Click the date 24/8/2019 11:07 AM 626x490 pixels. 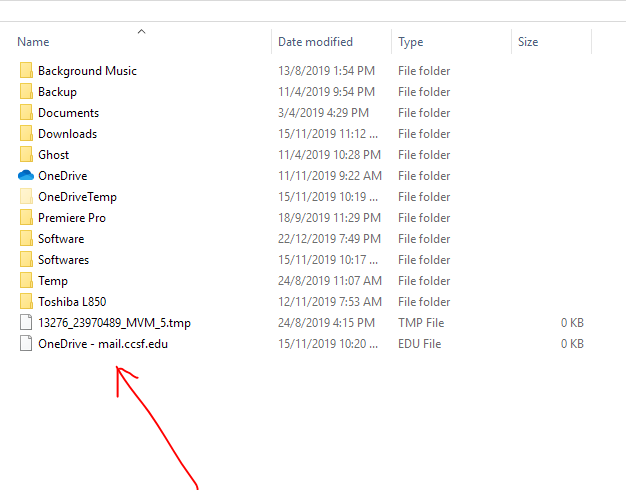pyautogui.click(x=330, y=281)
